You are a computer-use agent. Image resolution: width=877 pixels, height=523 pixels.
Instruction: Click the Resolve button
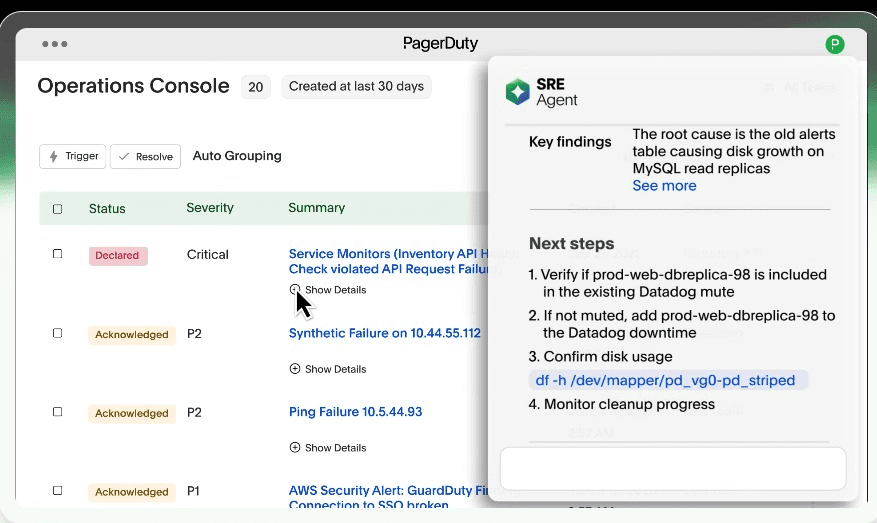(x=145, y=156)
